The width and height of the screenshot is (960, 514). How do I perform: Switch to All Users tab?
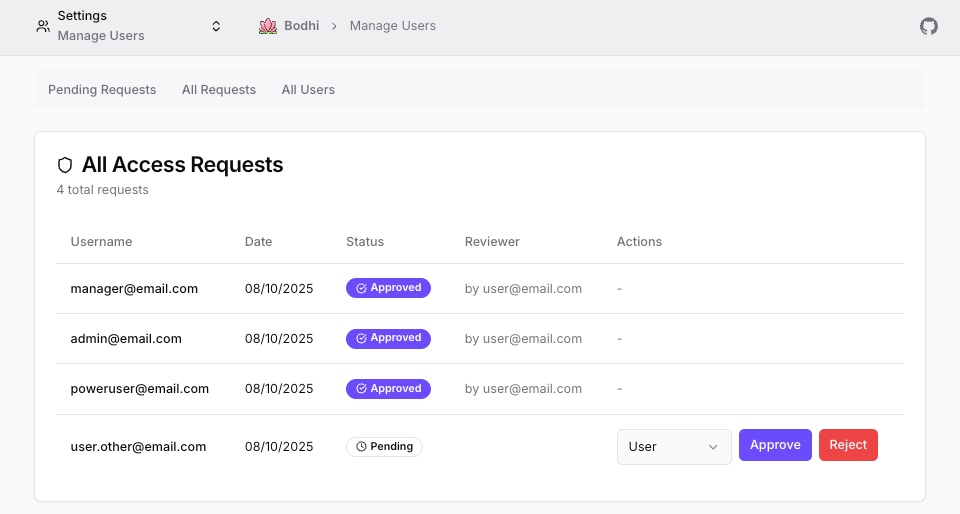click(x=308, y=90)
